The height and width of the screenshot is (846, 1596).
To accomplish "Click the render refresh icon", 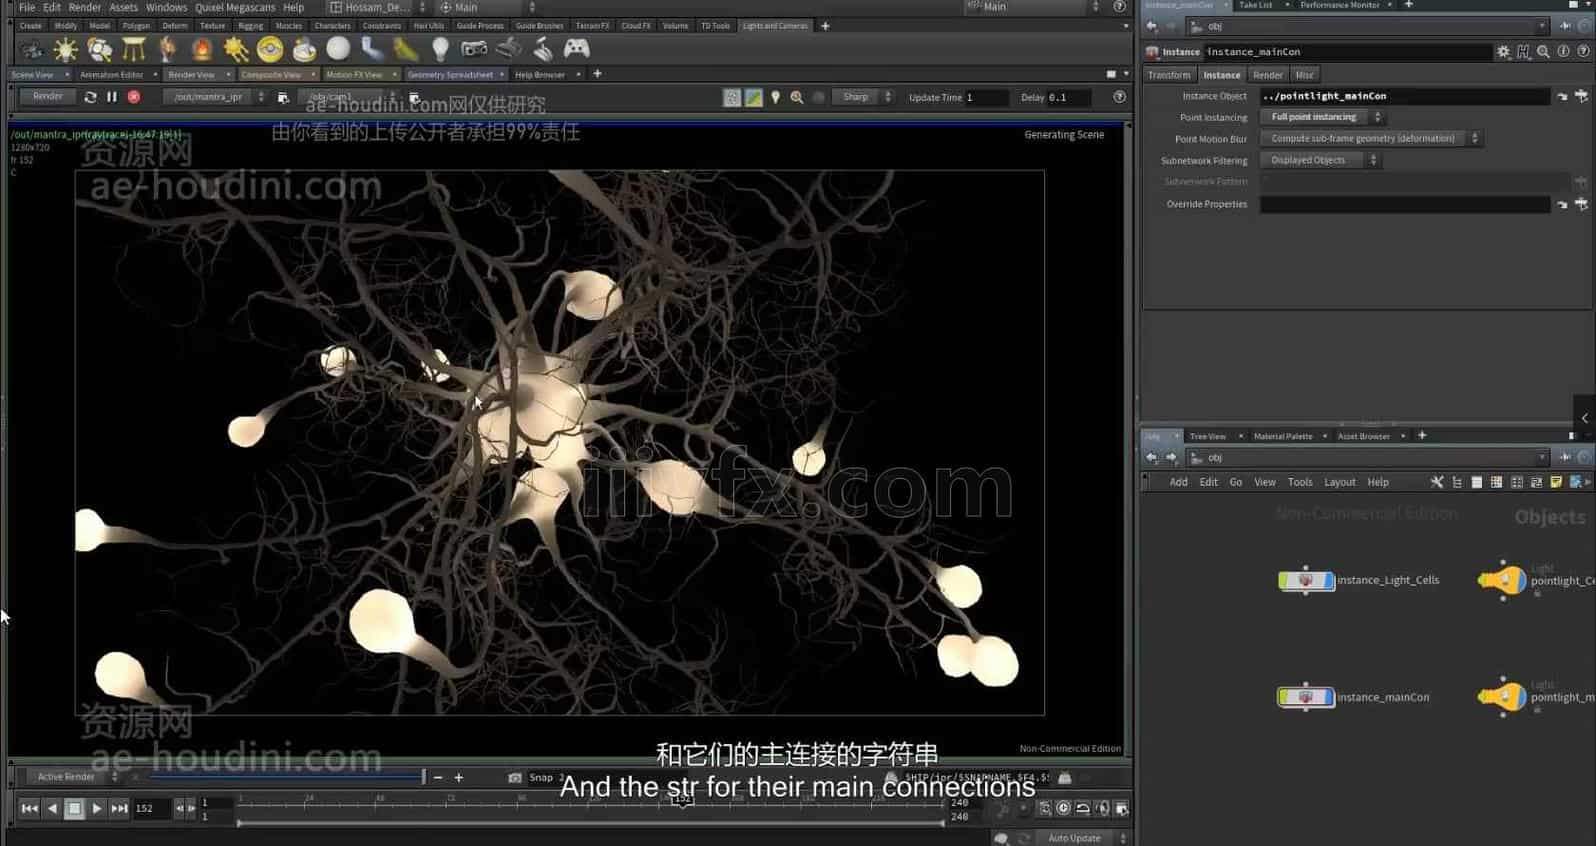I will pyautogui.click(x=91, y=97).
